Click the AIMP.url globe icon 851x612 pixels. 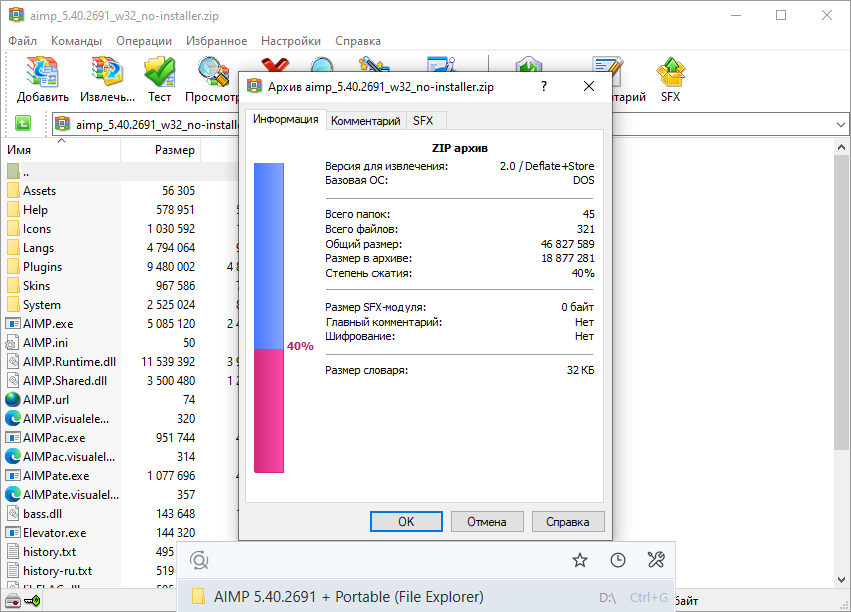click(x=13, y=399)
